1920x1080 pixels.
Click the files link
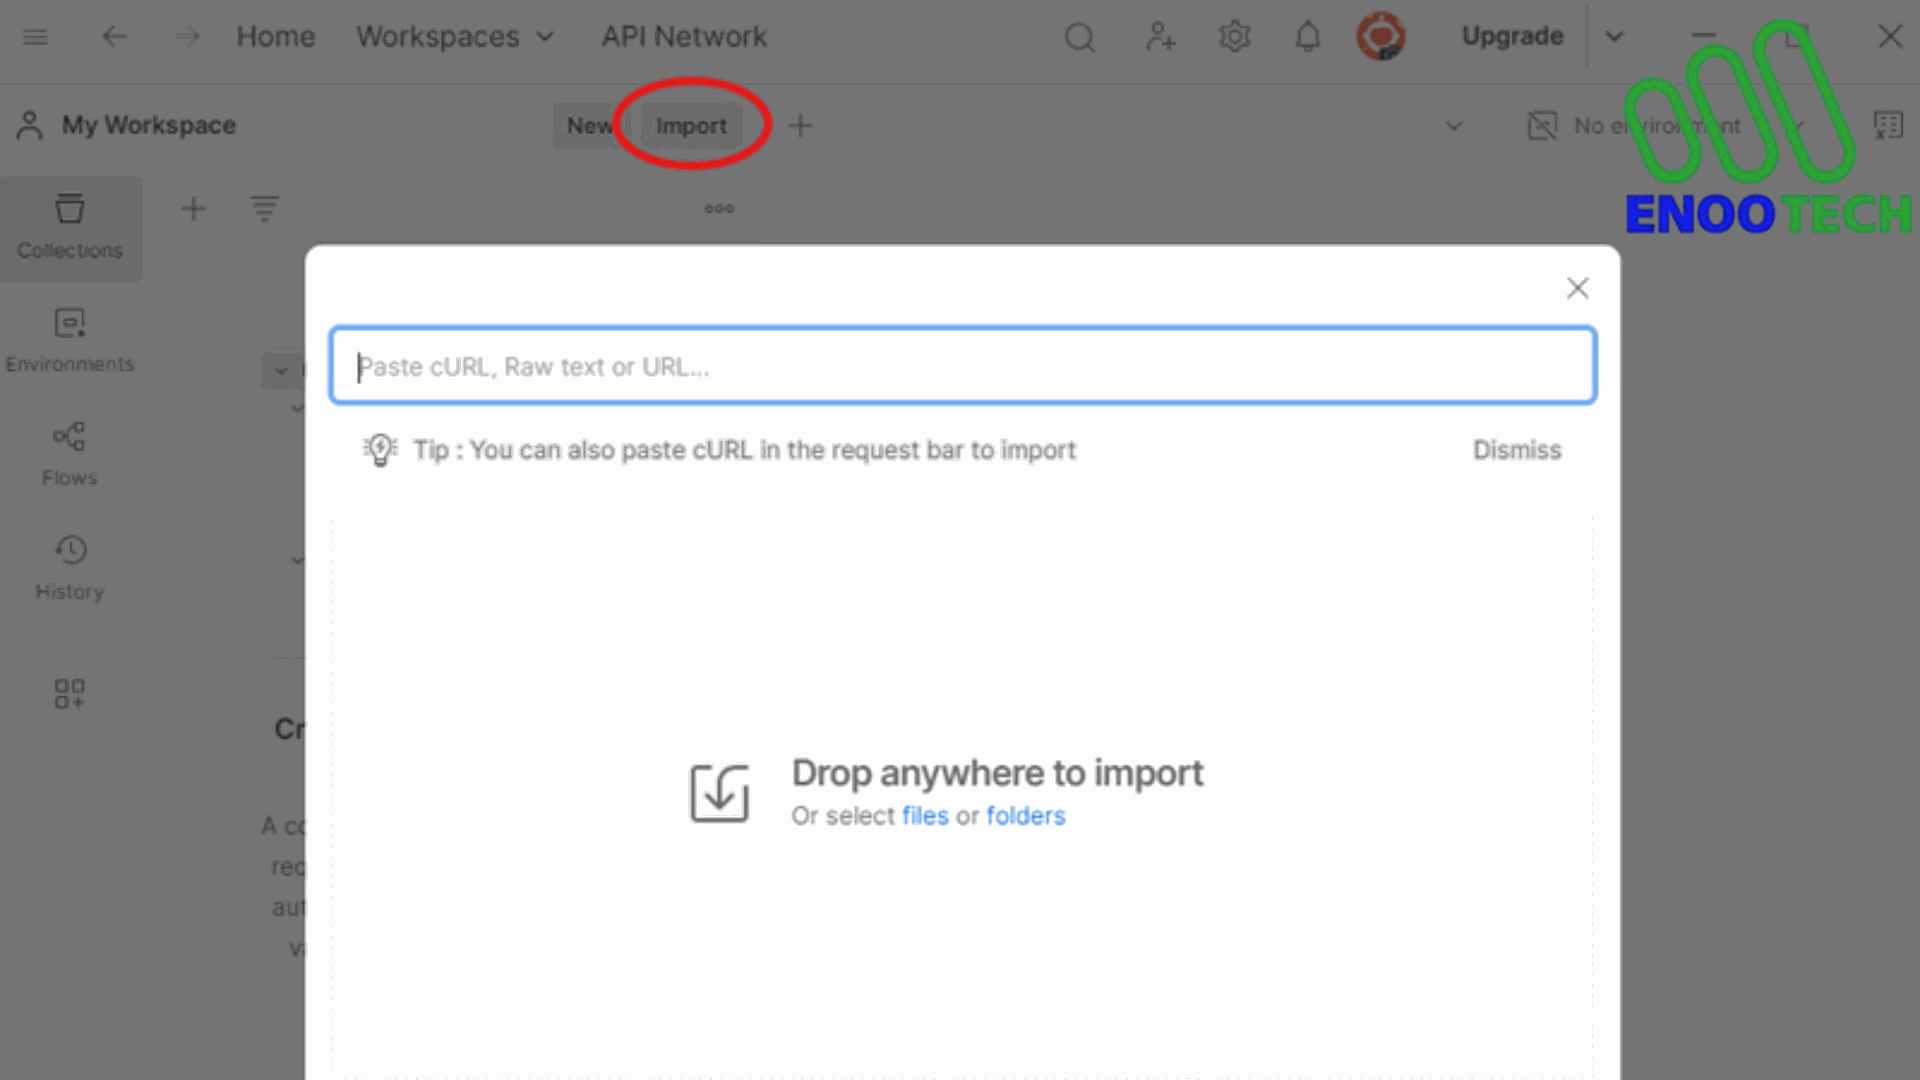(x=925, y=816)
